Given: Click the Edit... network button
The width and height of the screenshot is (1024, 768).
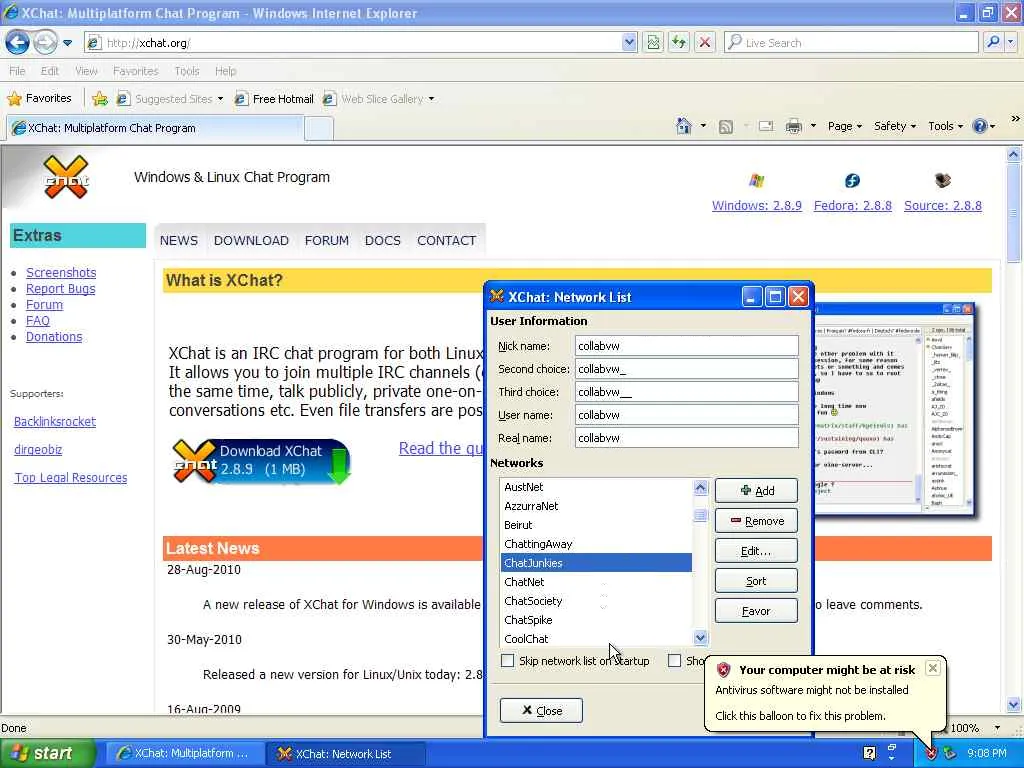Looking at the screenshot, I should [x=756, y=551].
